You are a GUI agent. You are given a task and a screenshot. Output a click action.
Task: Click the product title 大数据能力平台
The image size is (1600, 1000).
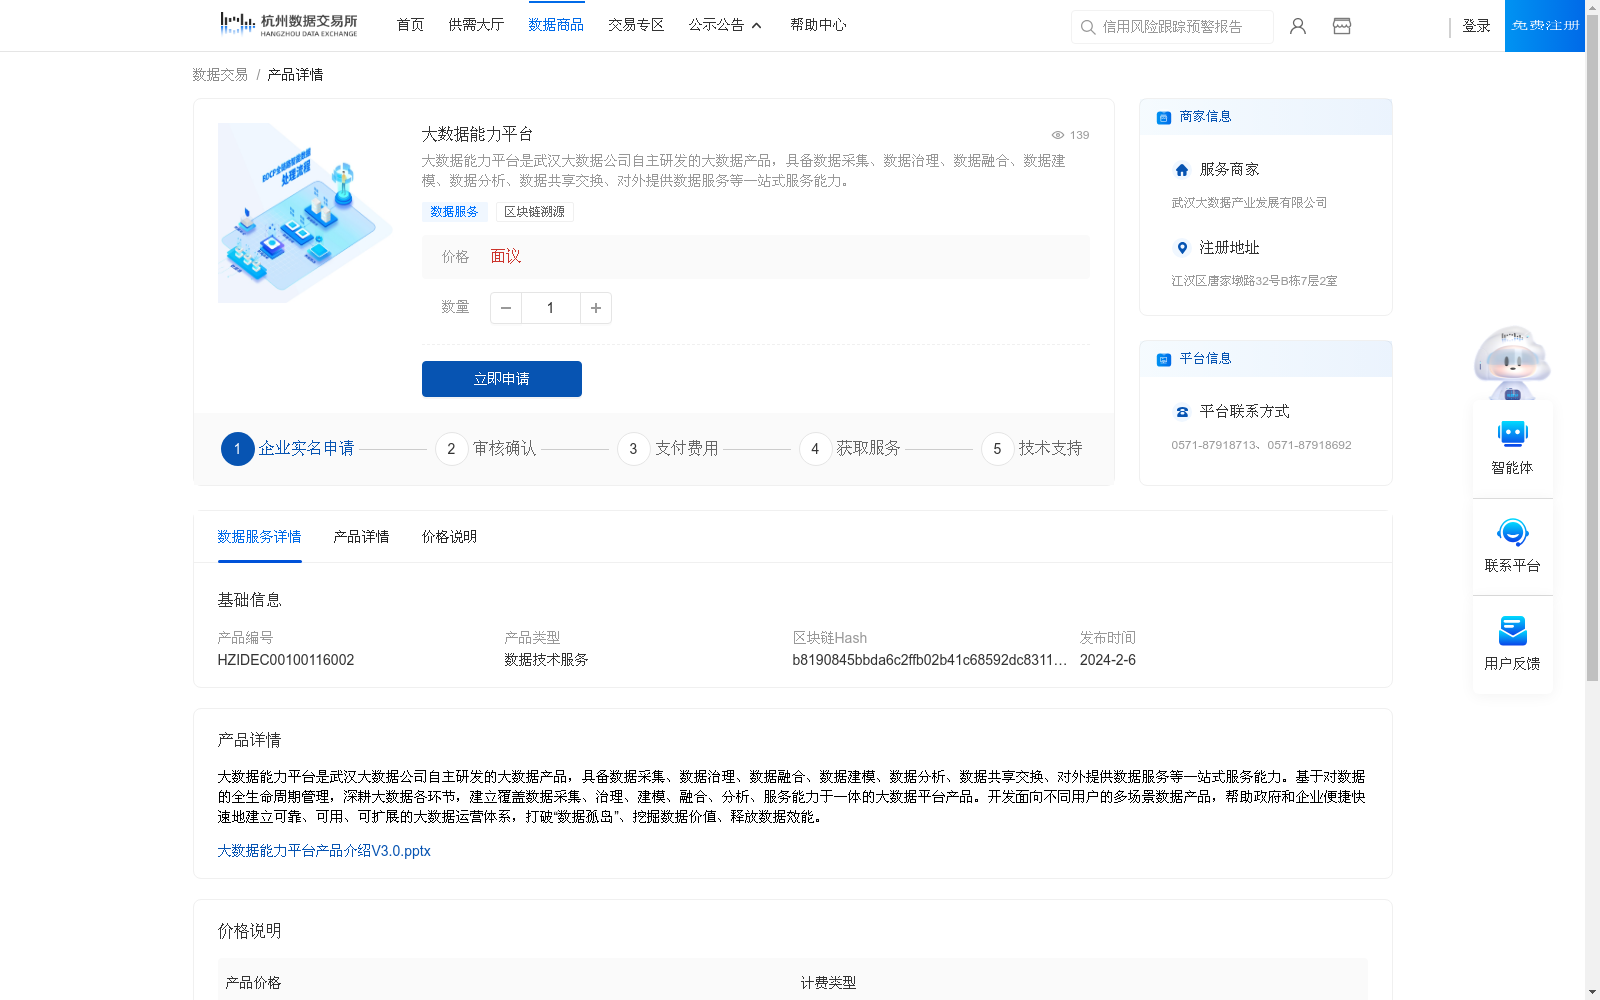(x=477, y=134)
